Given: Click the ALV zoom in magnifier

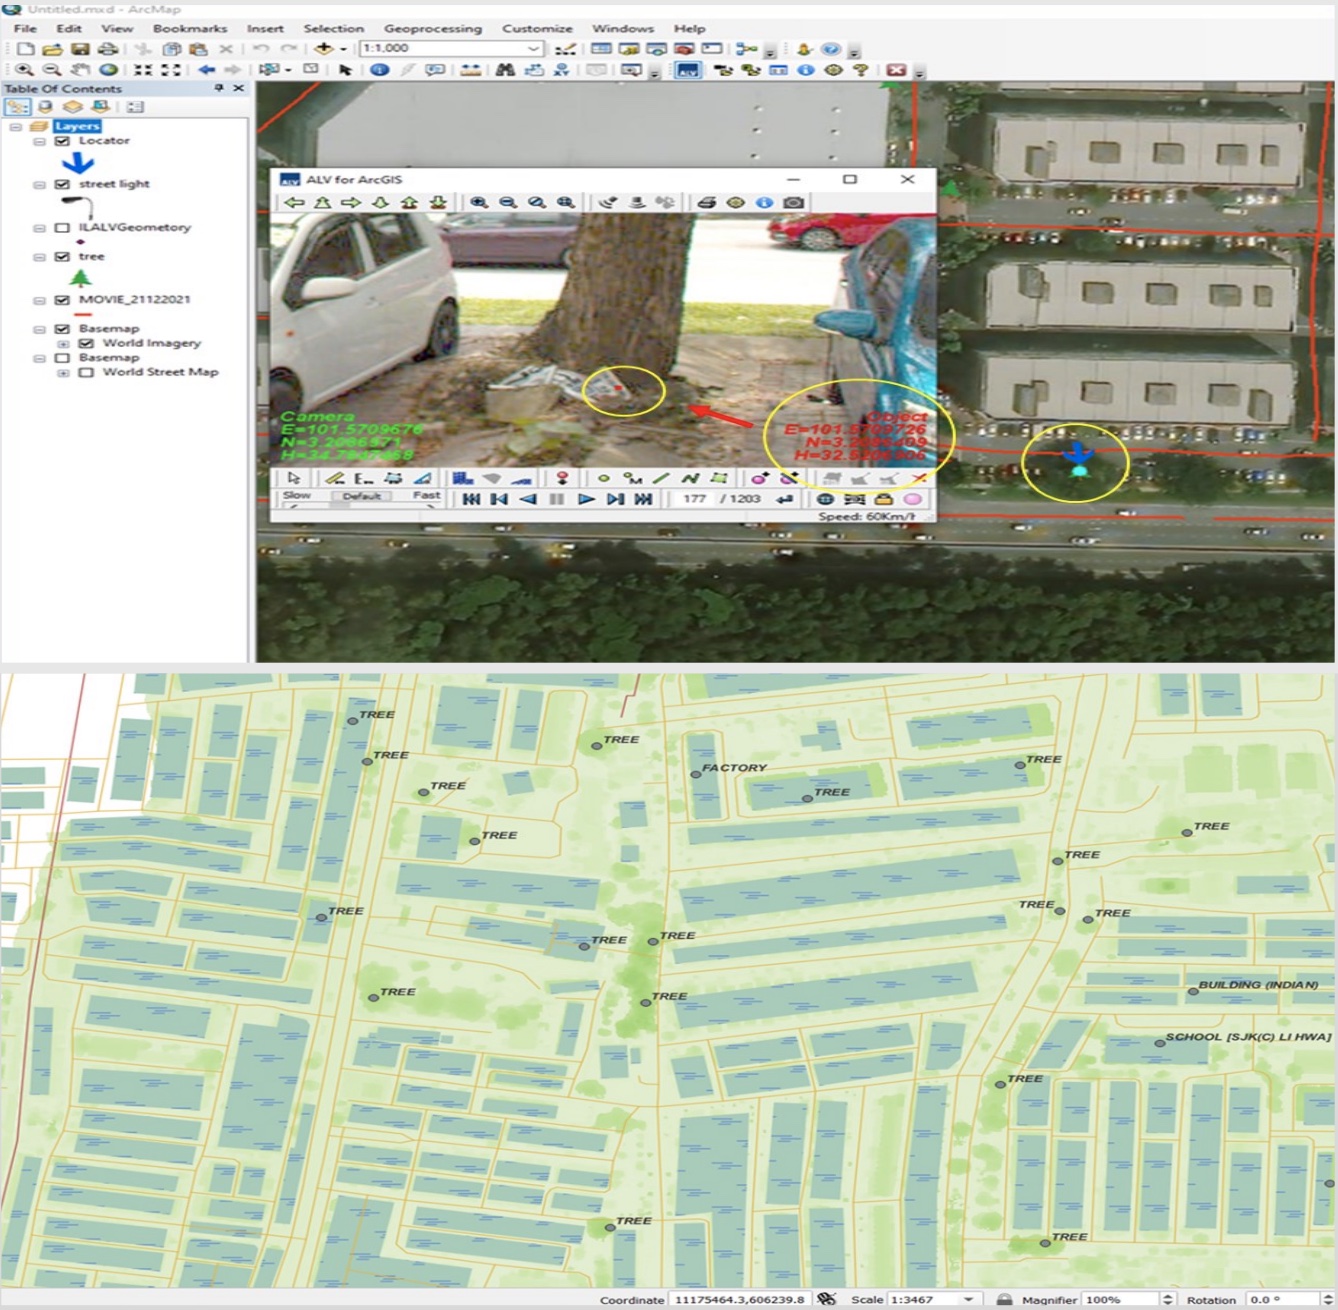Looking at the screenshot, I should coord(479,202).
